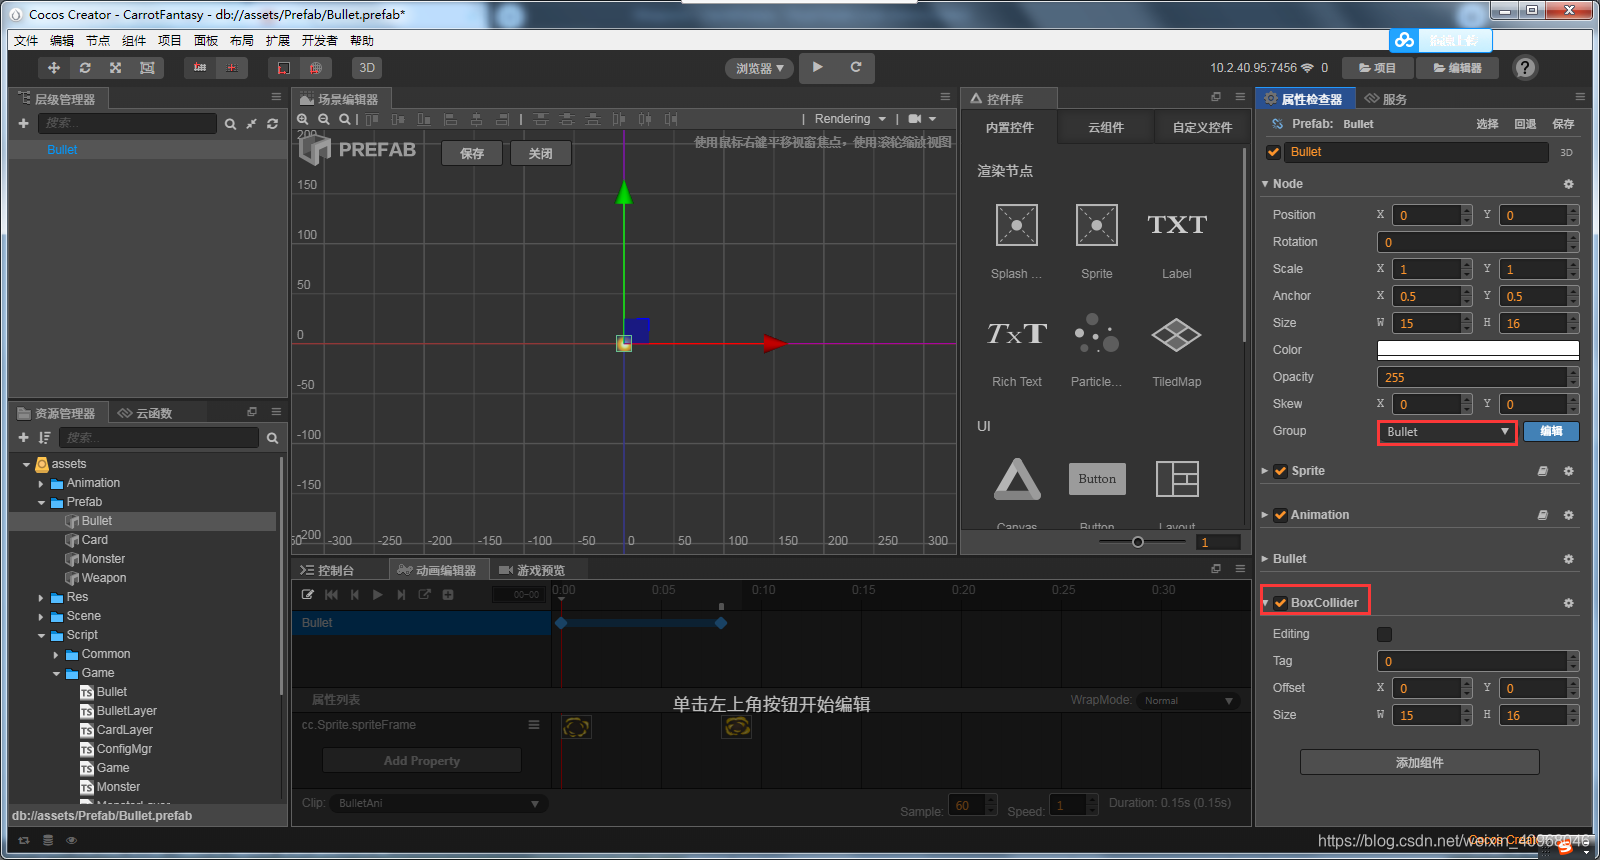Screen dimensions: 1600x860
Task: Toggle the 3D view button
Action: point(367,68)
